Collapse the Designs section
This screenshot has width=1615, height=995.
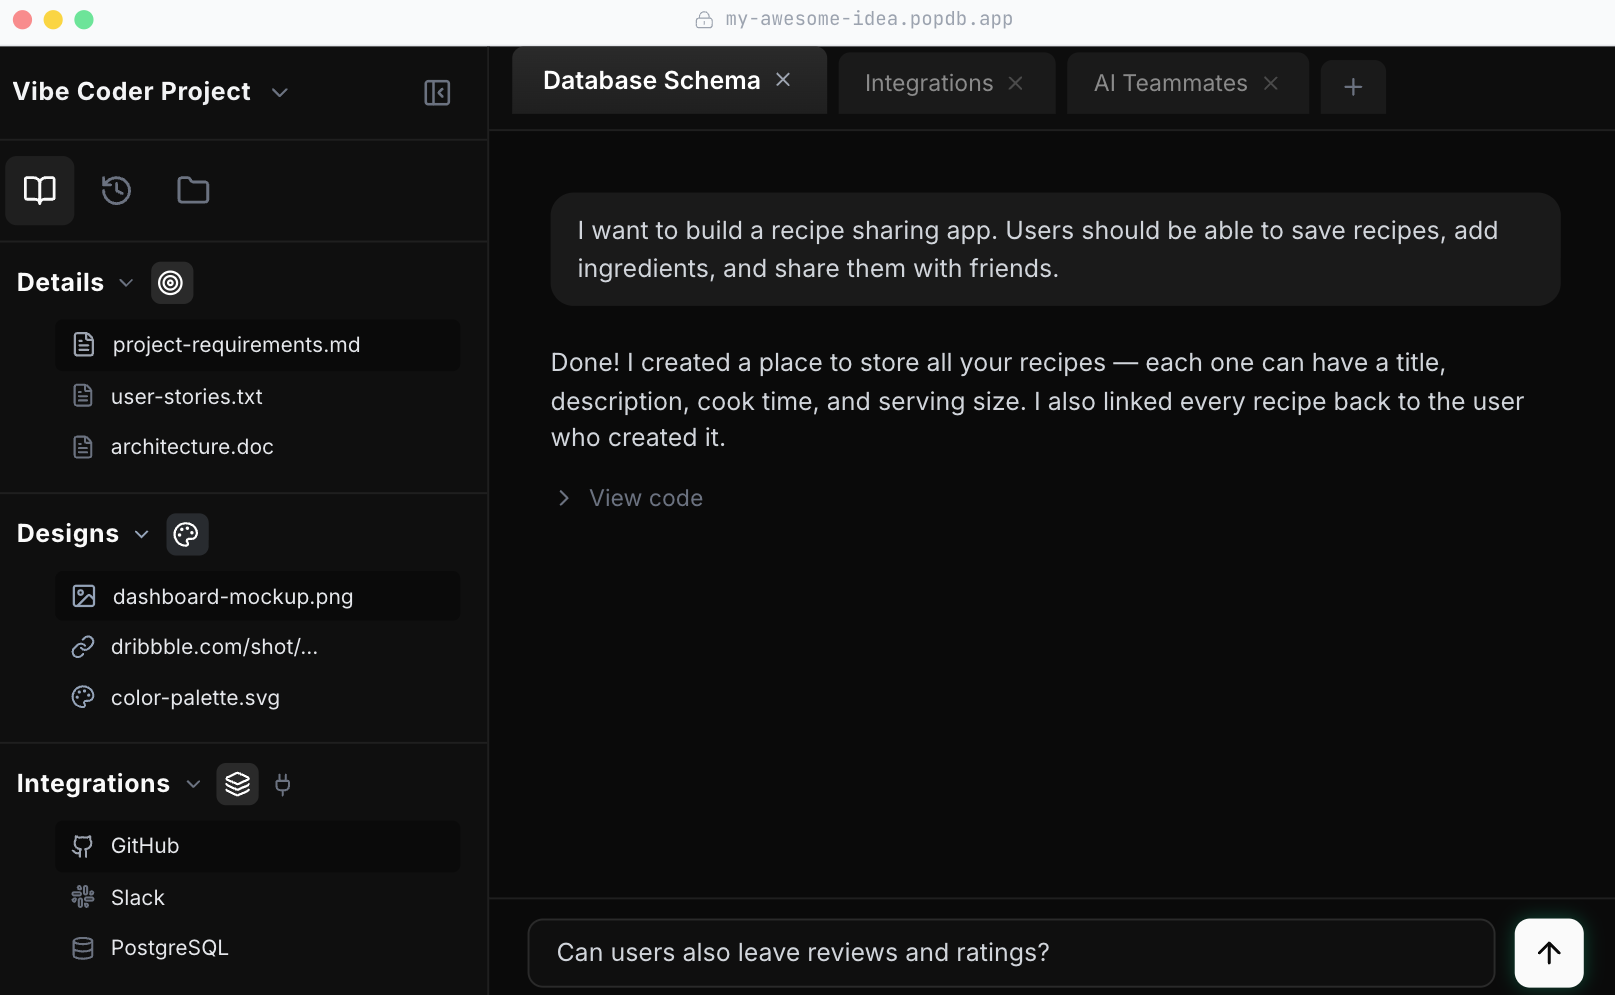tap(141, 533)
